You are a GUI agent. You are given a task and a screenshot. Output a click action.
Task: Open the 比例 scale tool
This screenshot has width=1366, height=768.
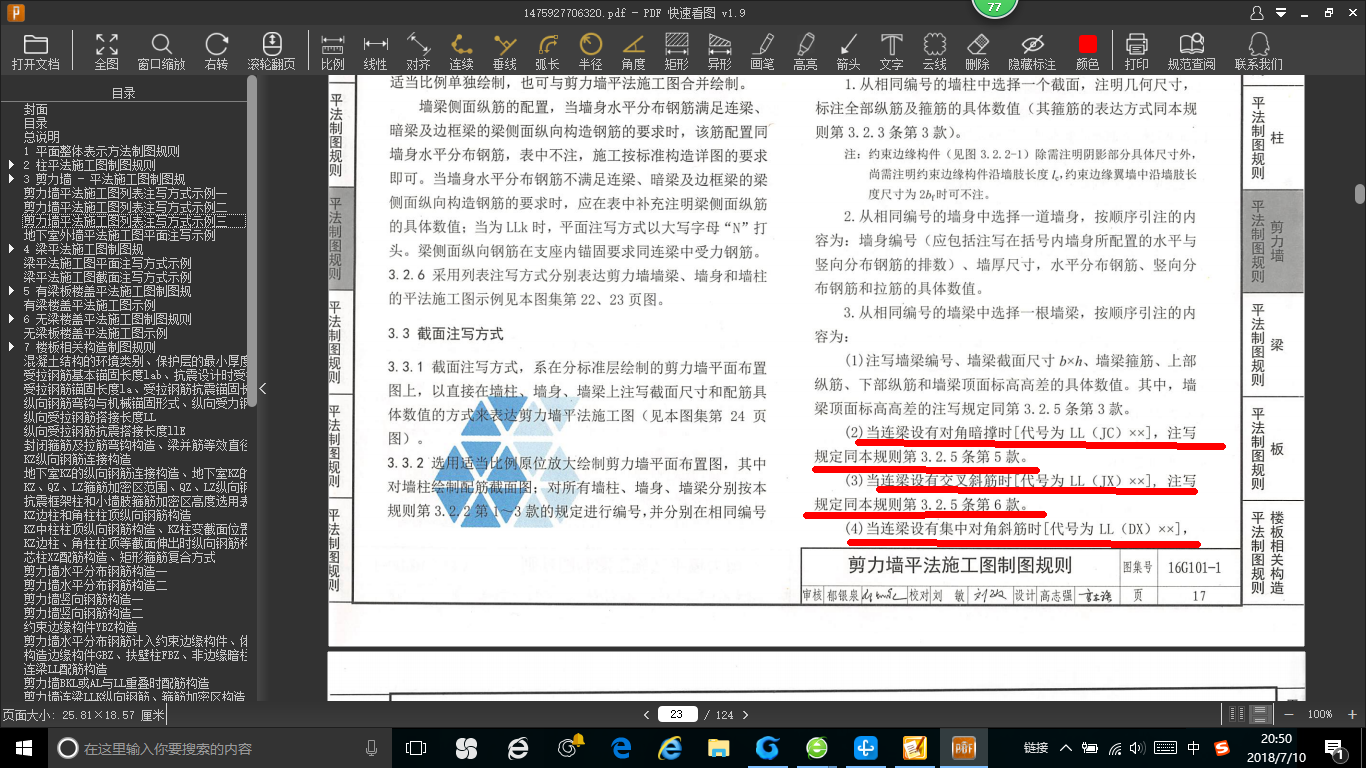(x=333, y=51)
